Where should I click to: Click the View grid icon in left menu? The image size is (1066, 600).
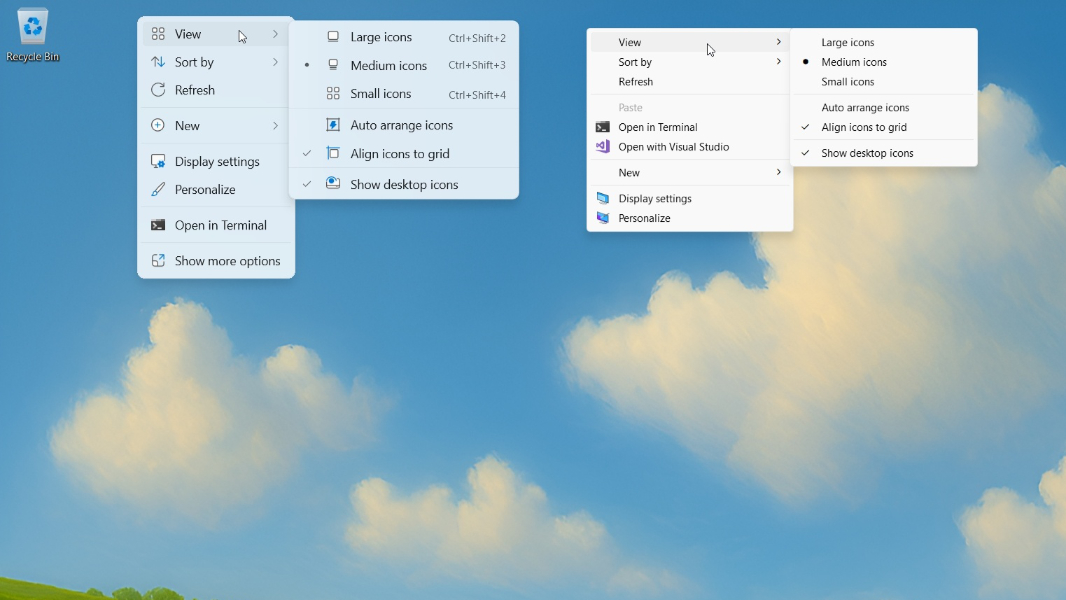click(158, 34)
